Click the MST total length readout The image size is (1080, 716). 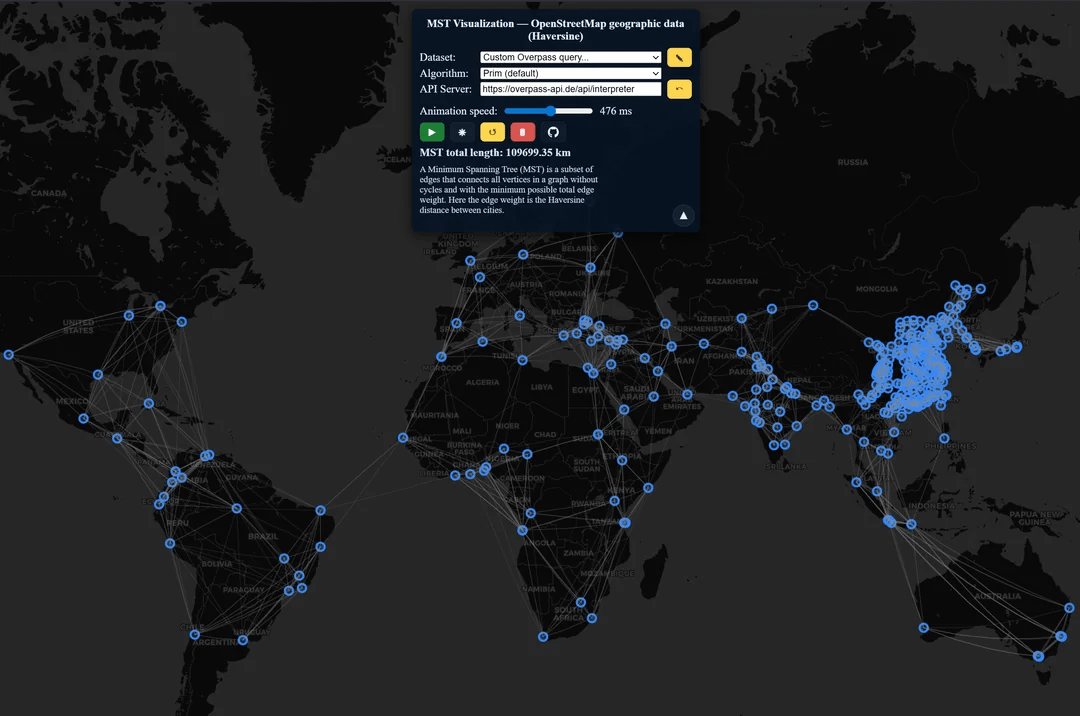(x=495, y=153)
